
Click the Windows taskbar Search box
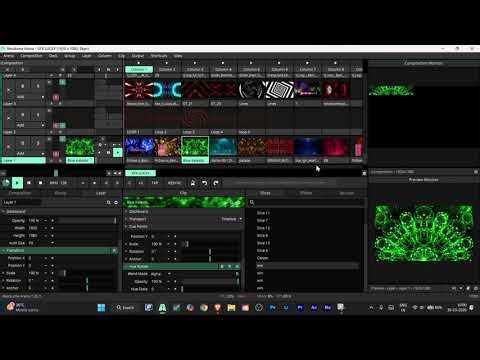[125, 307]
